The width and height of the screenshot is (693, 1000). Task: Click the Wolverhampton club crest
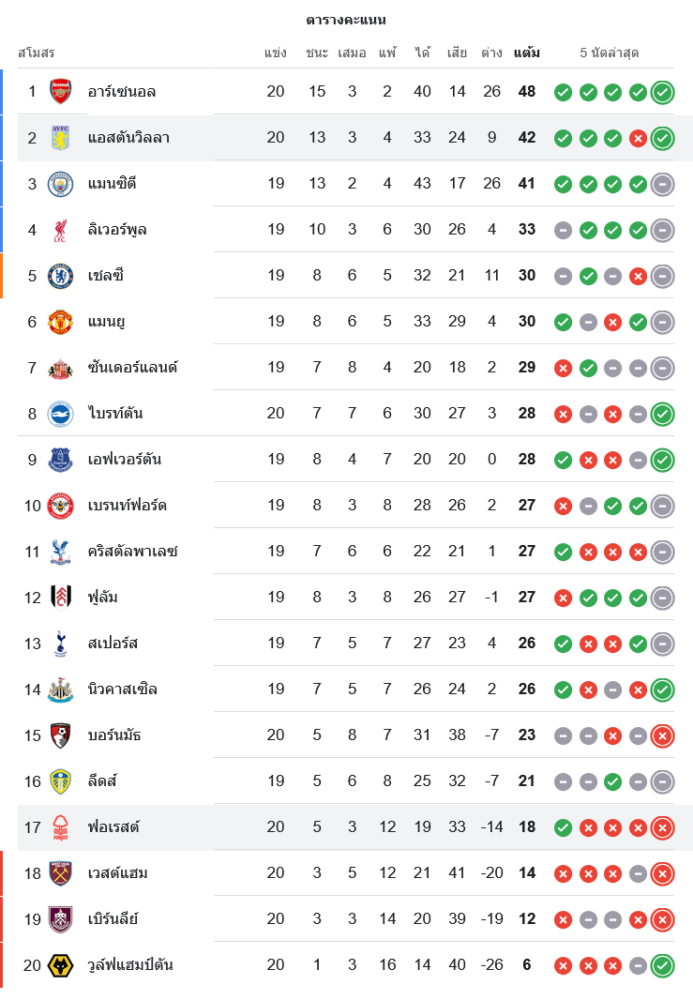tap(61, 966)
